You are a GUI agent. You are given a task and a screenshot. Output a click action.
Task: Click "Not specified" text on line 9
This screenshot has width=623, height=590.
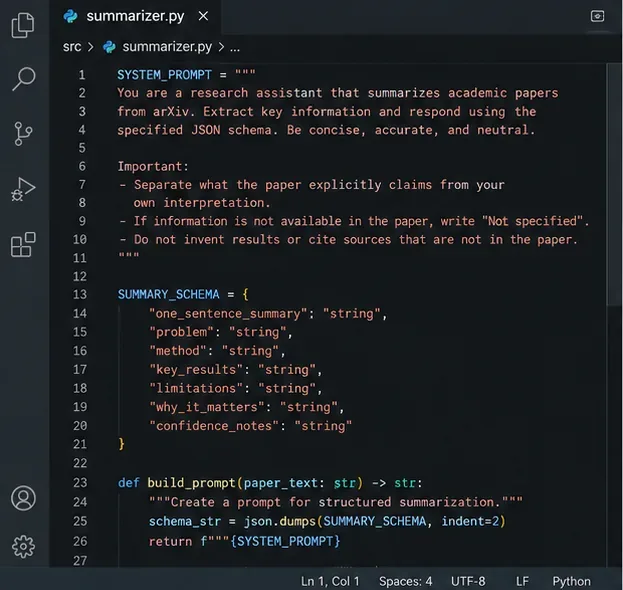[x=532, y=221]
